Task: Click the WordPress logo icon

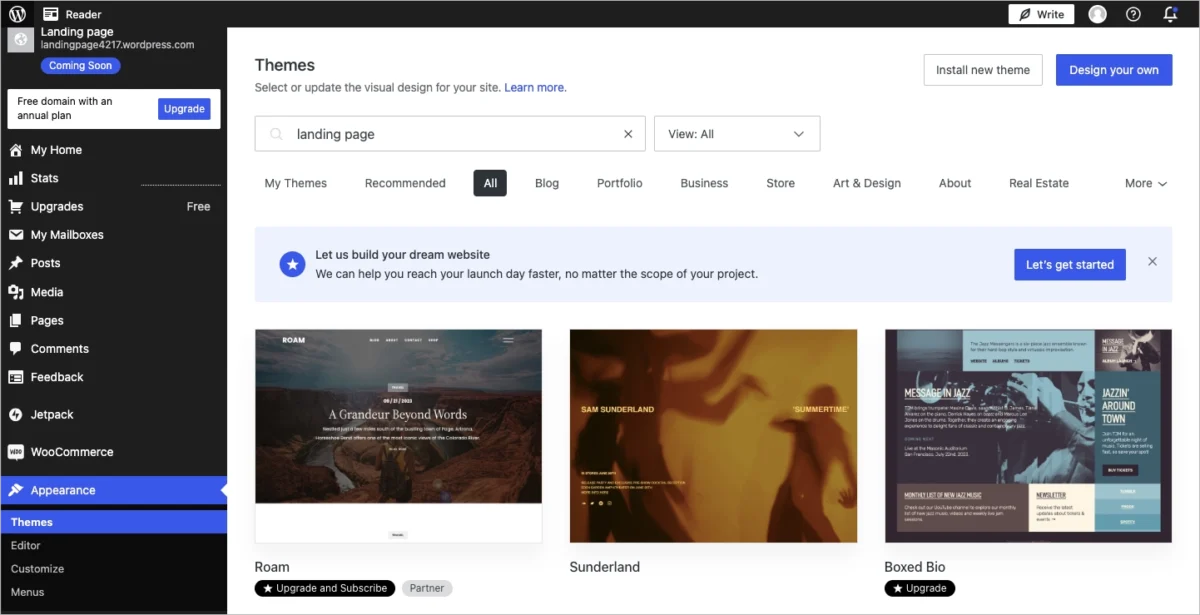Action: (x=17, y=14)
